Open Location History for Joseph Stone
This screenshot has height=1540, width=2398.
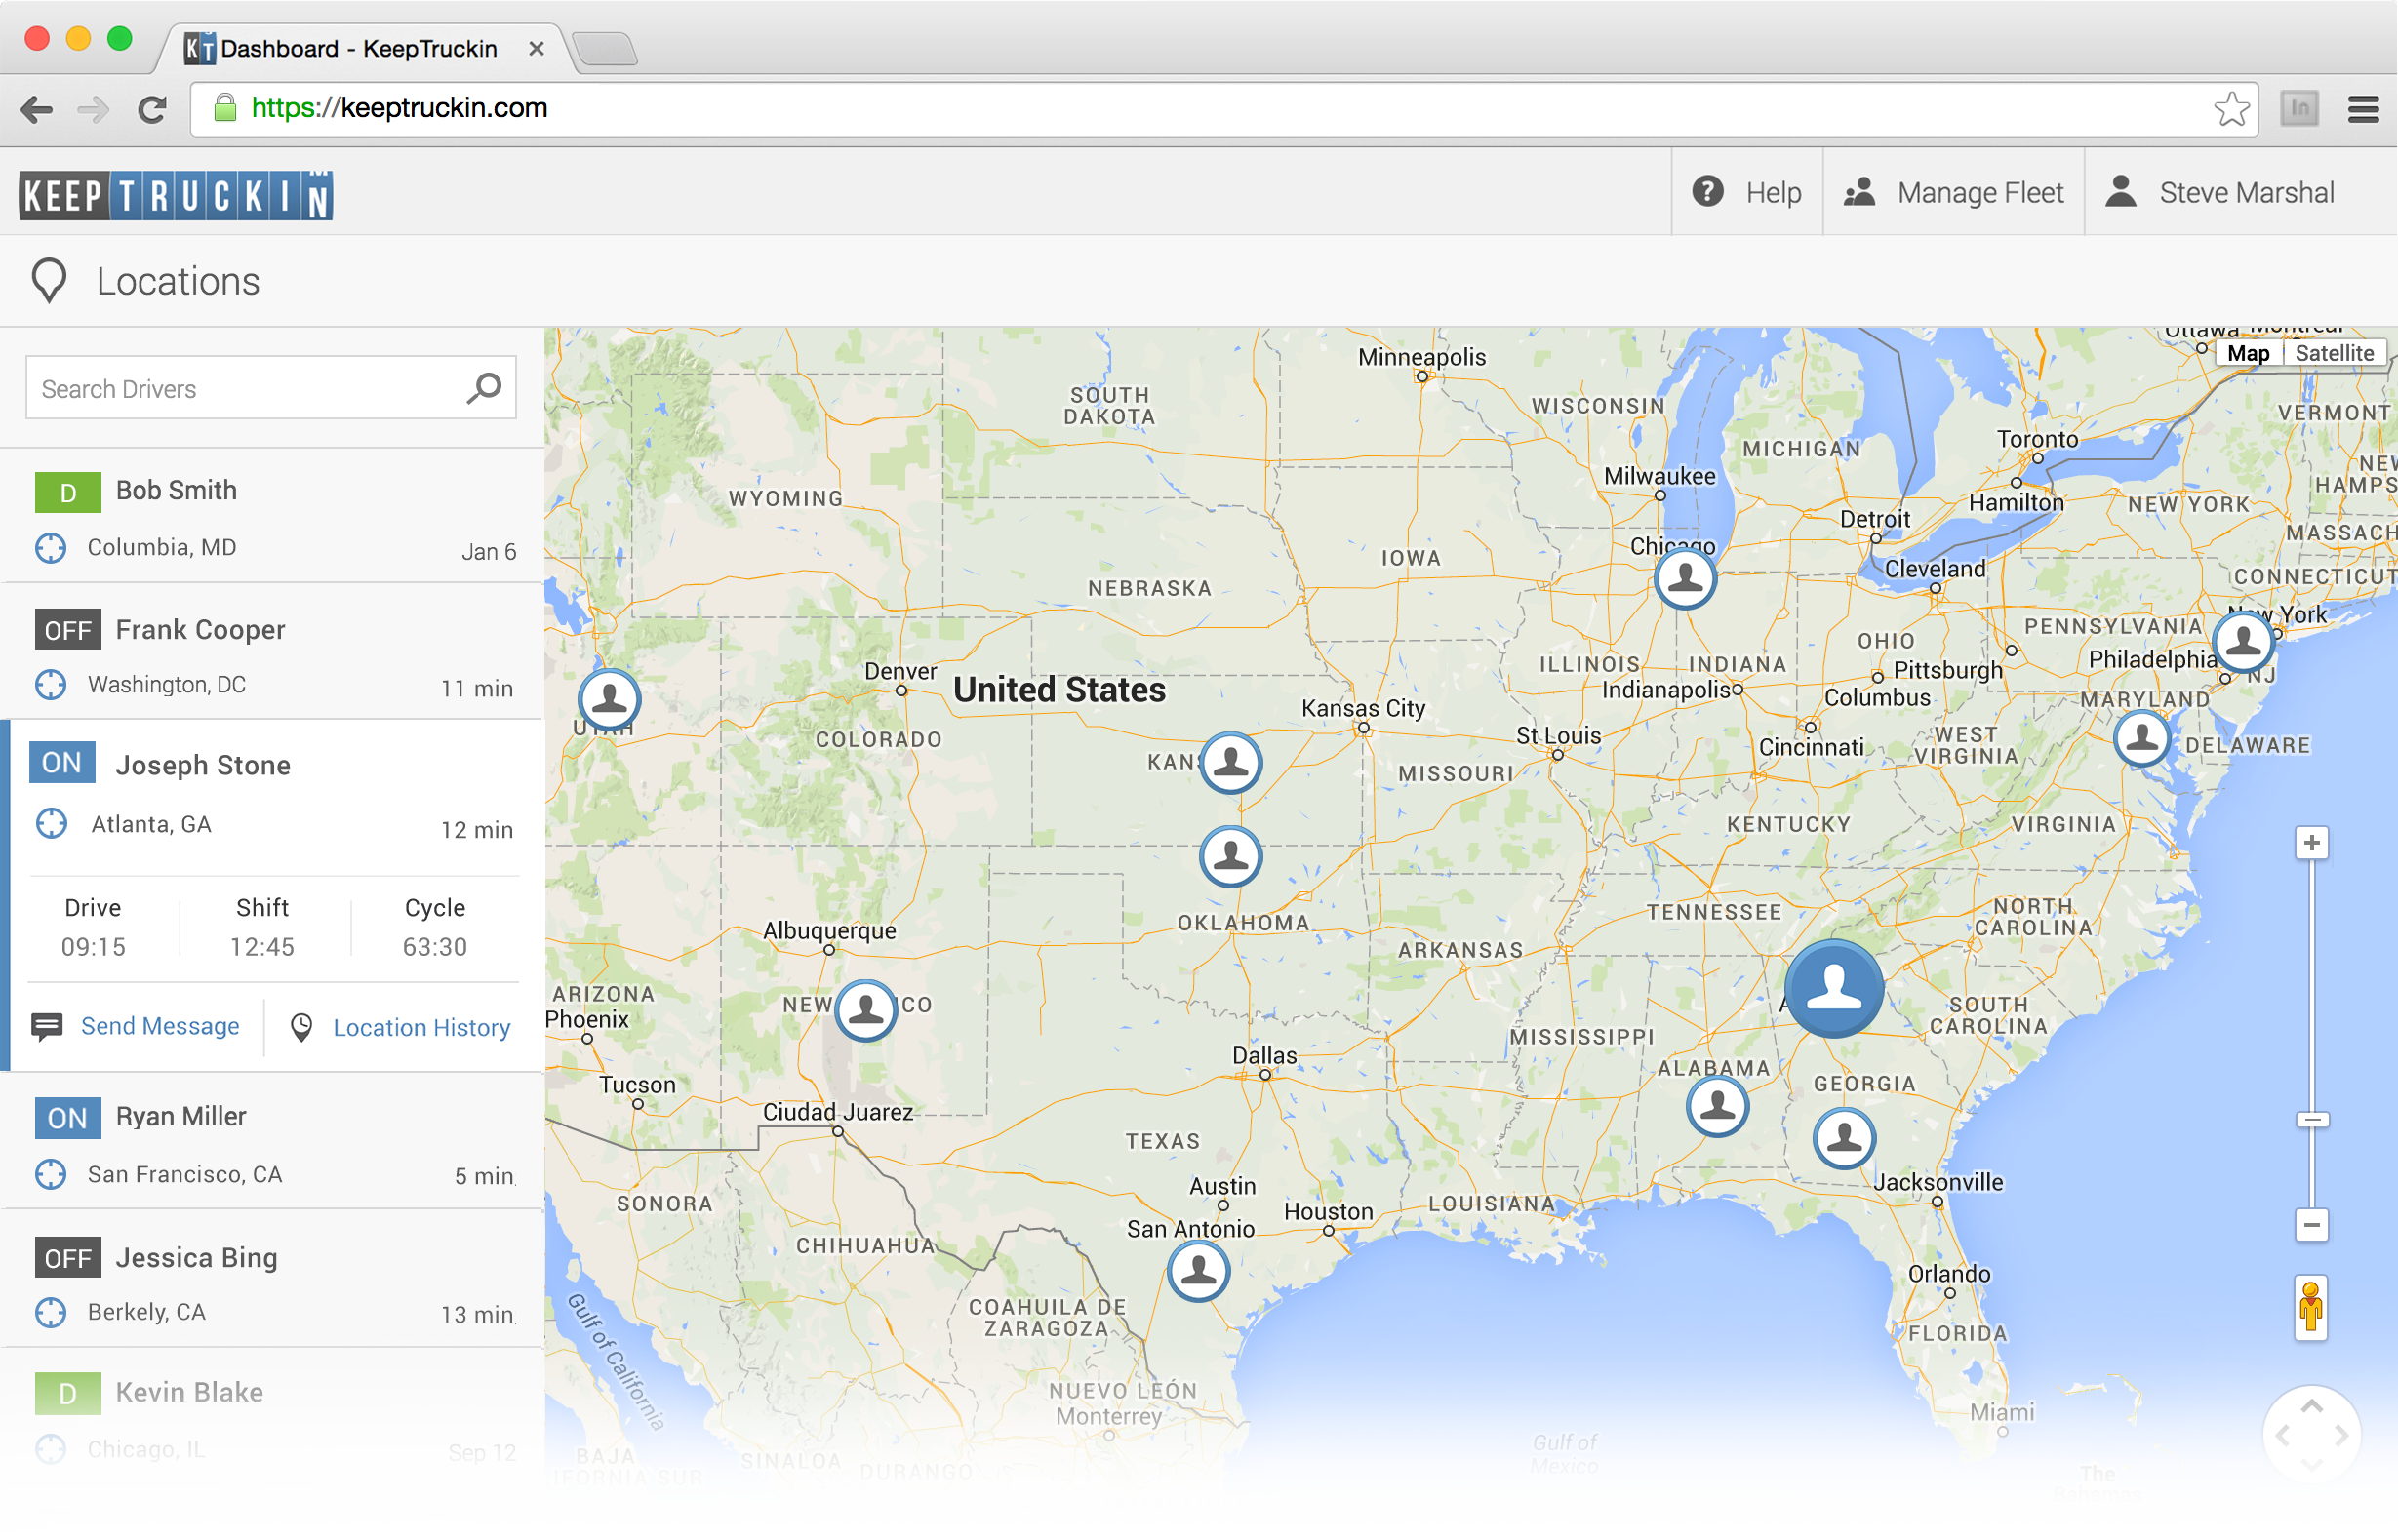click(x=421, y=1027)
